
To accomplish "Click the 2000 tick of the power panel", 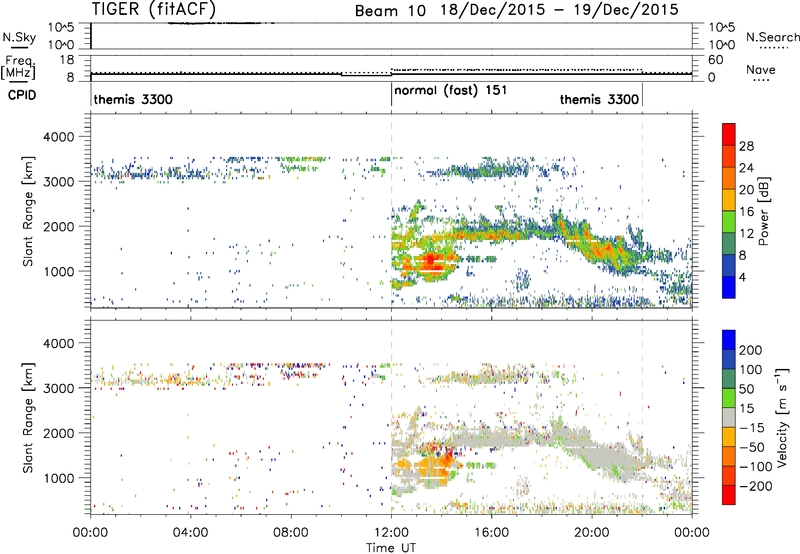I will click(58, 226).
